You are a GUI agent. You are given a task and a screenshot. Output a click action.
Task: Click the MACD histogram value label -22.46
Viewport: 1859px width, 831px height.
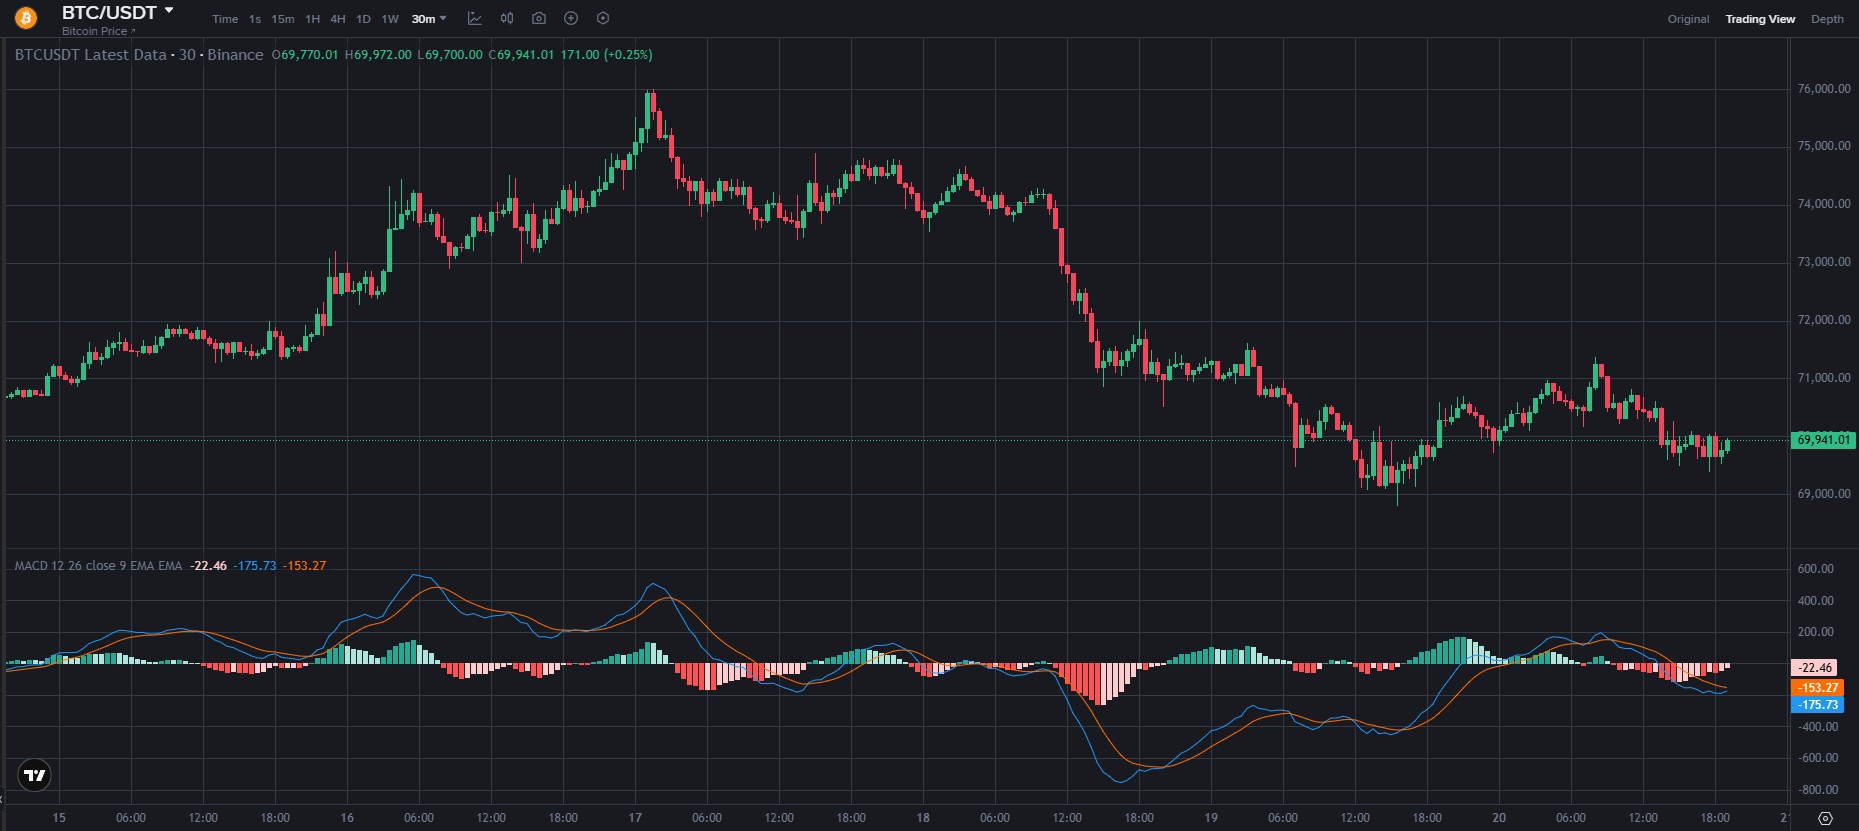coord(1815,668)
